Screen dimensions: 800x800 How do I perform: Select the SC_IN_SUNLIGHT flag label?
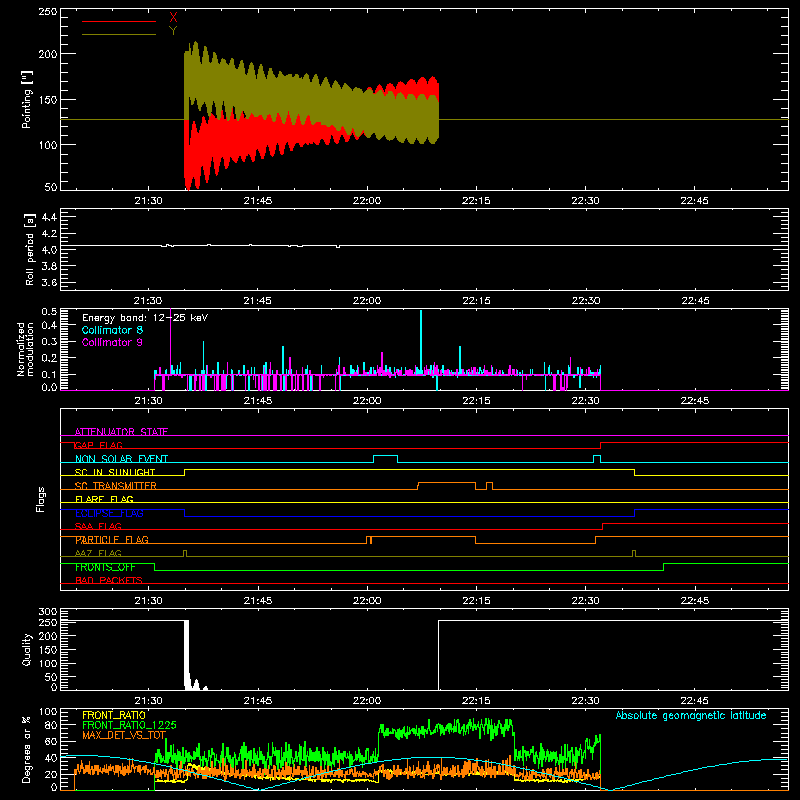pos(115,472)
